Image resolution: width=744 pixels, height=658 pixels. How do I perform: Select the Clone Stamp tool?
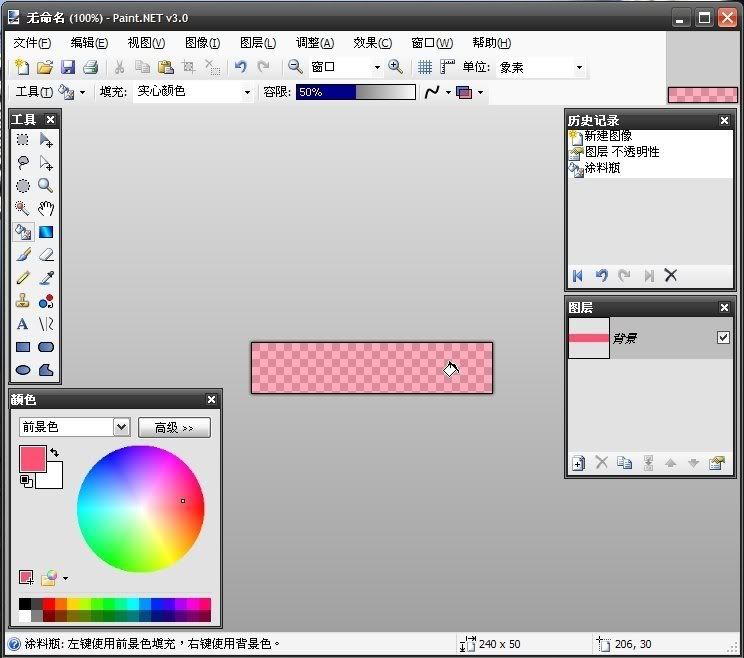pos(22,301)
